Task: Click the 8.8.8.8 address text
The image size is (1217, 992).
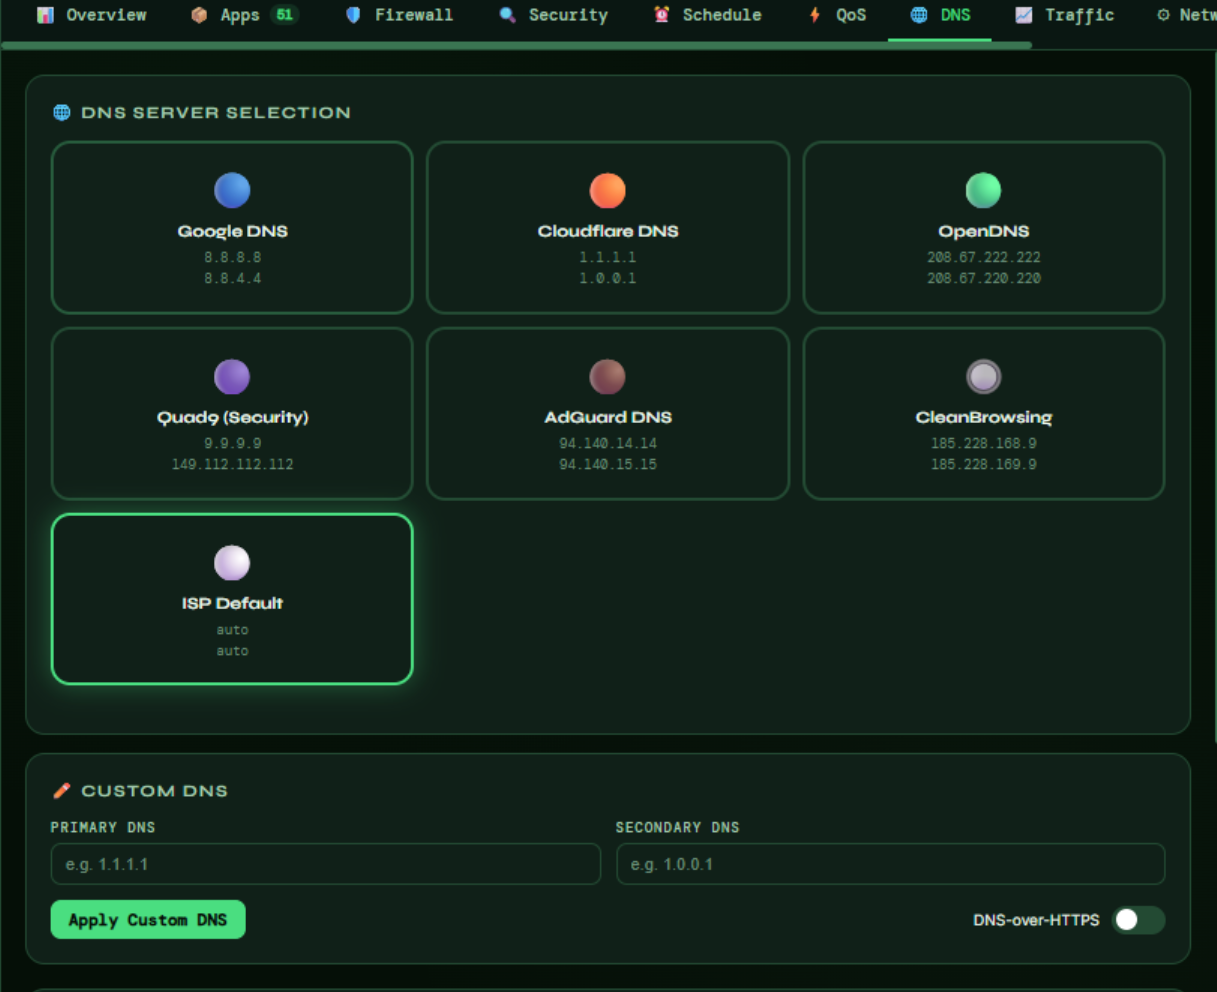Action: coord(232,257)
